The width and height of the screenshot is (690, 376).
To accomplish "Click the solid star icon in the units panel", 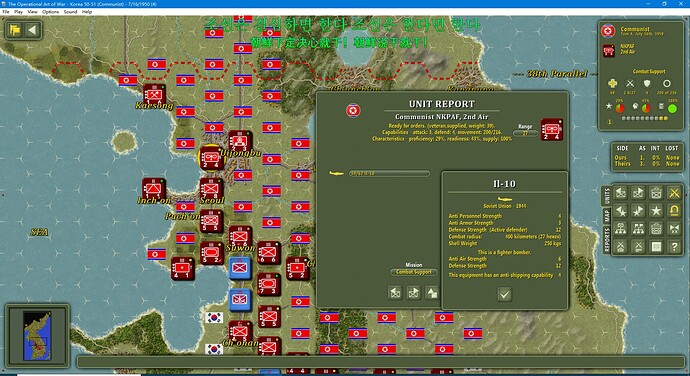I will (656, 211).
